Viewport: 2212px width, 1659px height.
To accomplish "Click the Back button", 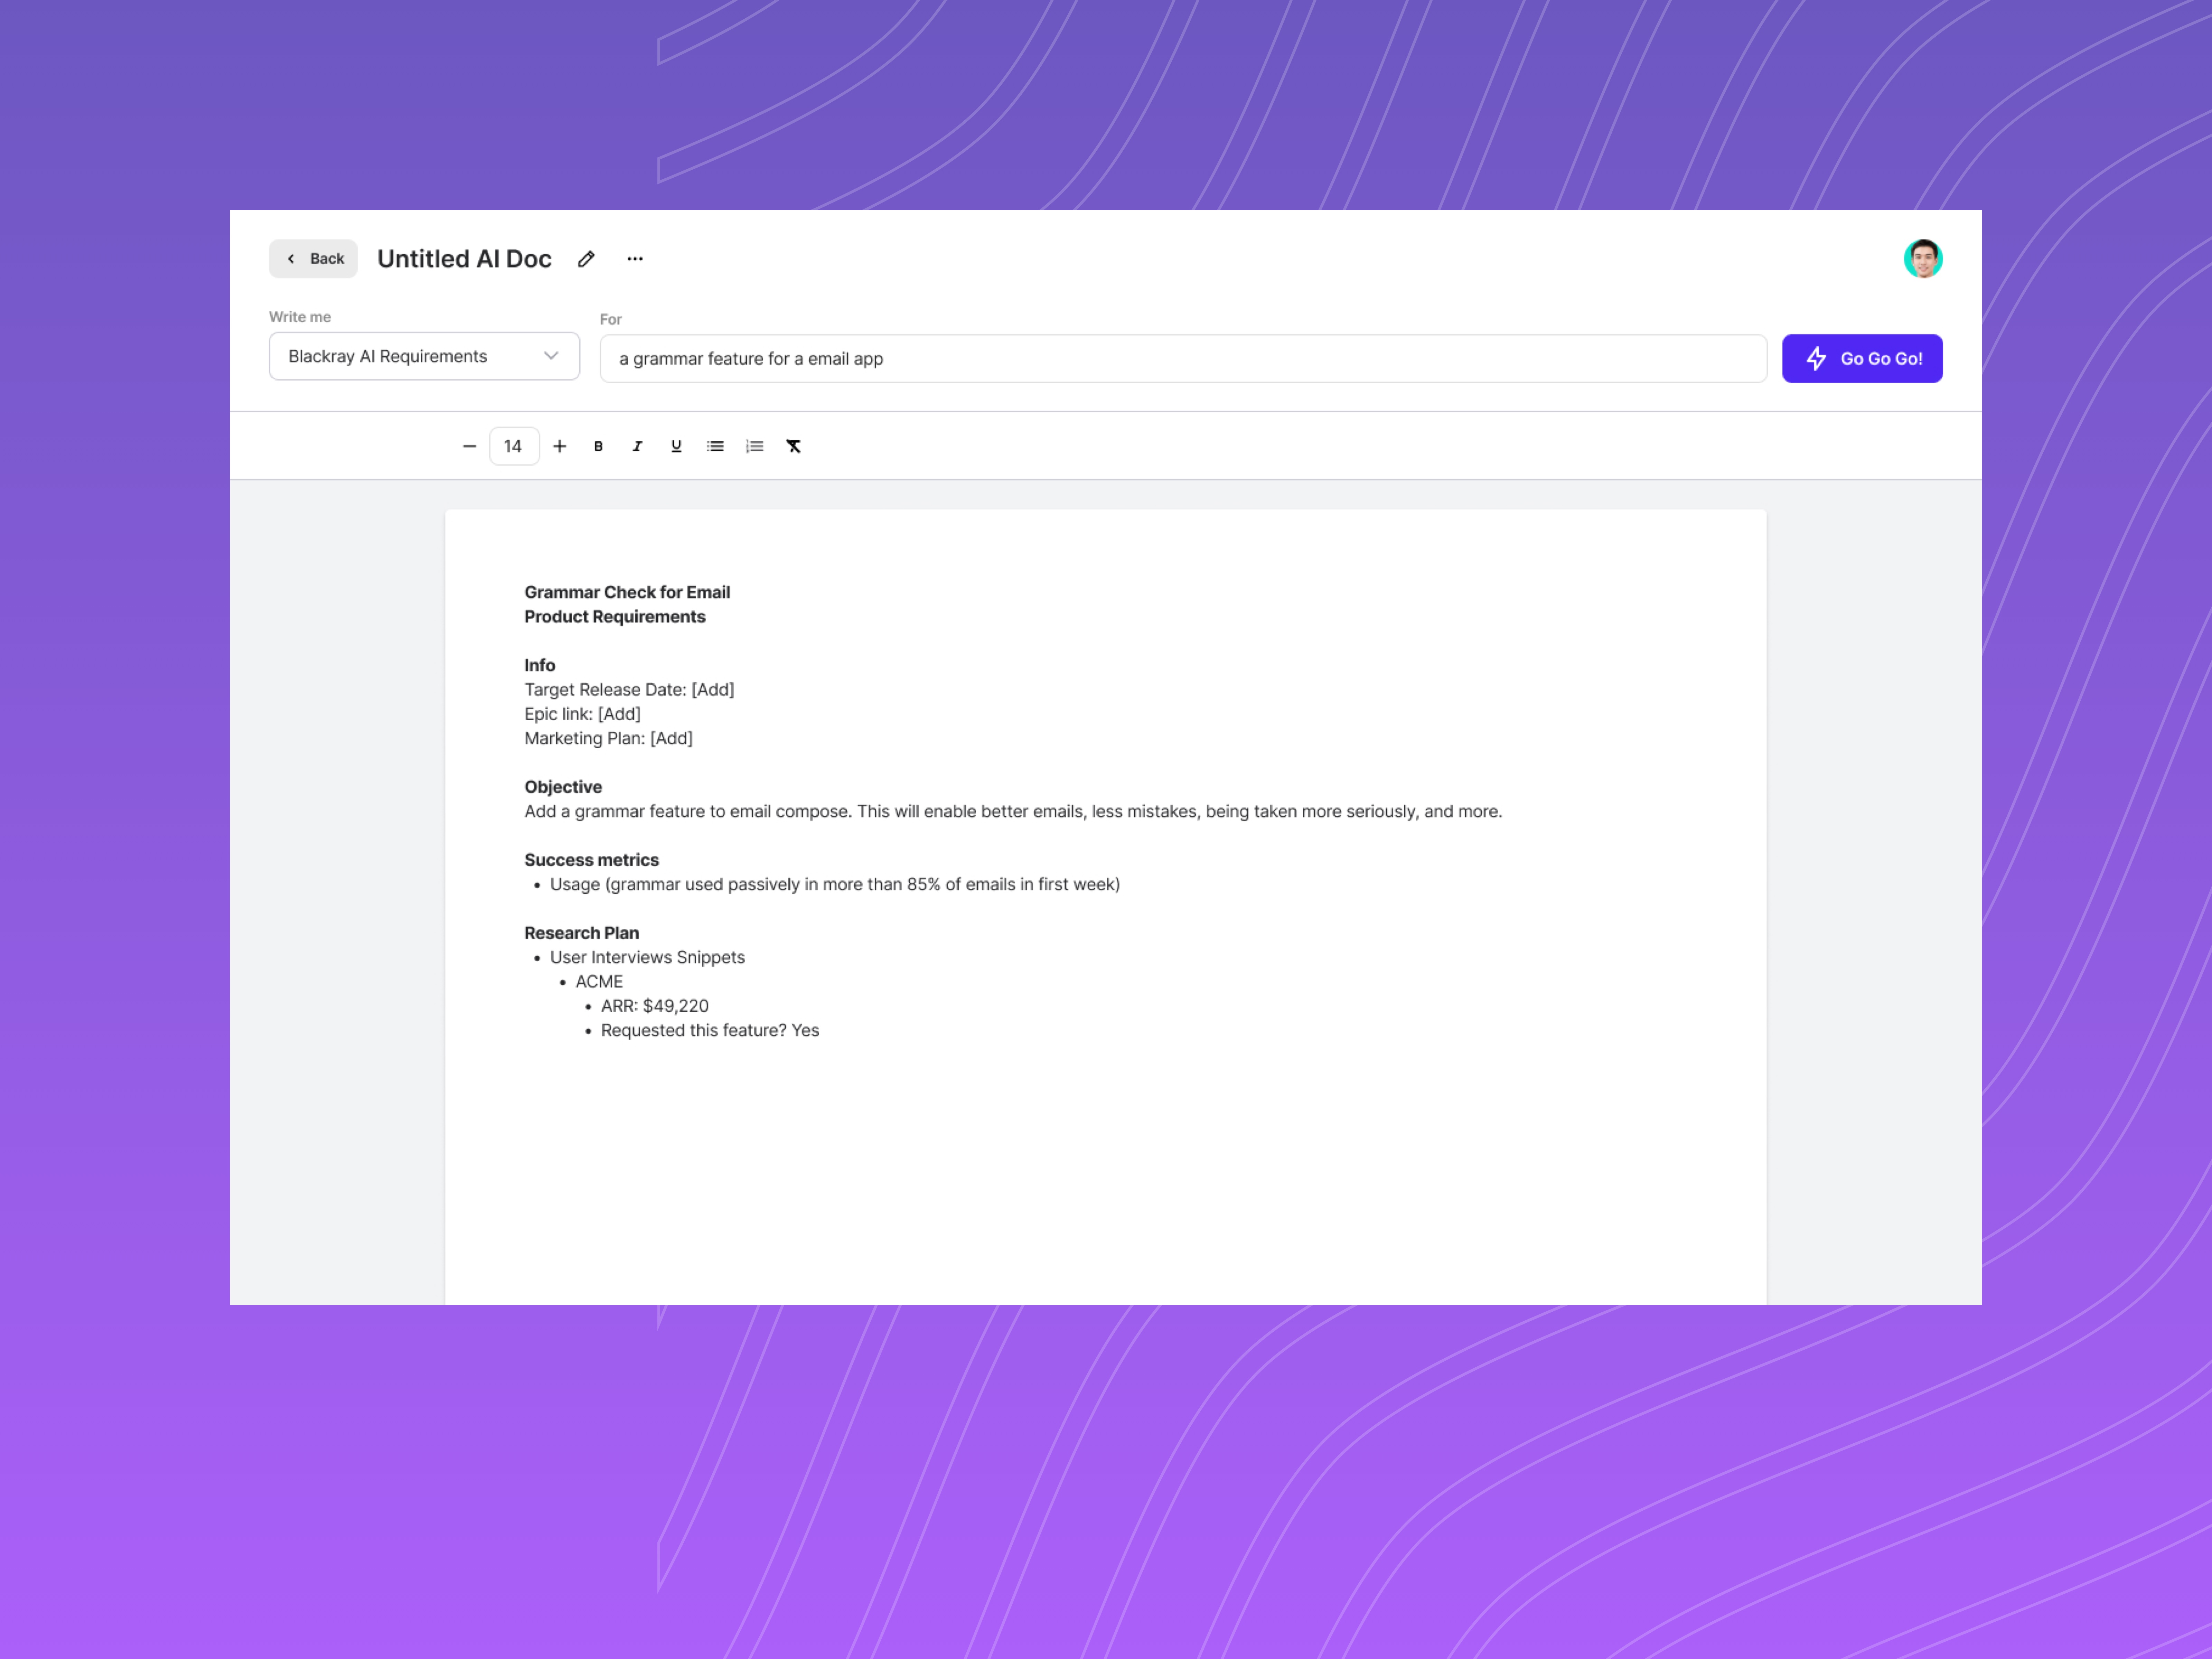I will 313,259.
